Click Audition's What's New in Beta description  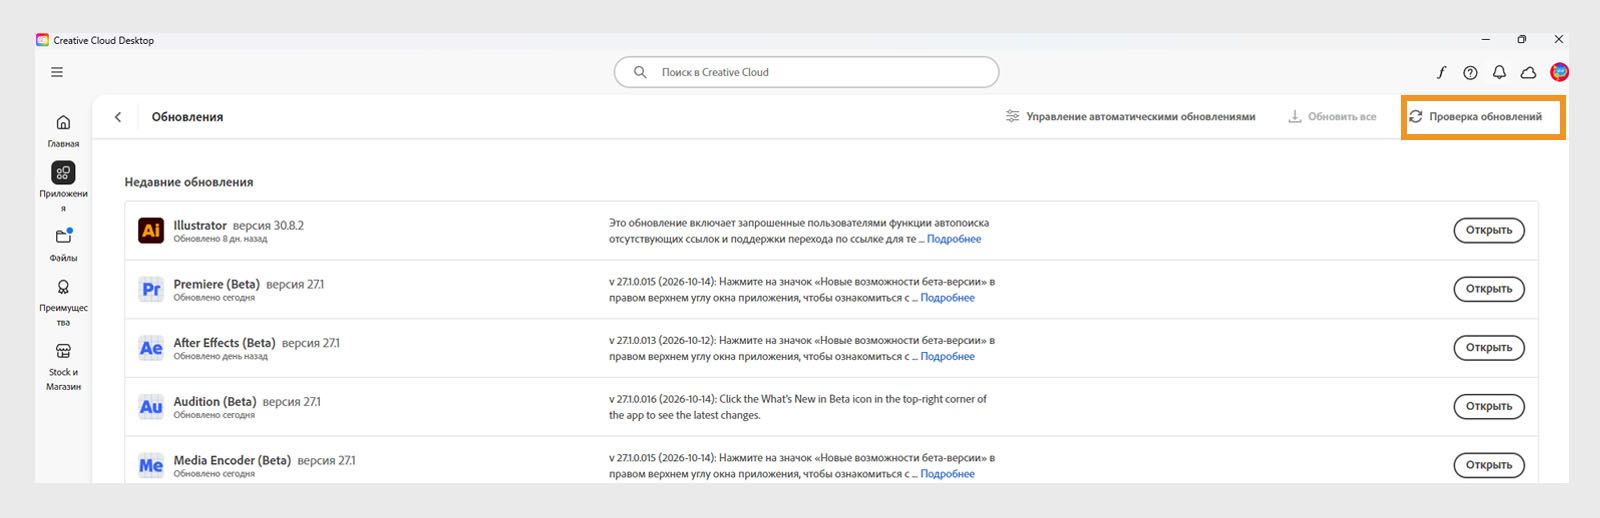[798, 407]
